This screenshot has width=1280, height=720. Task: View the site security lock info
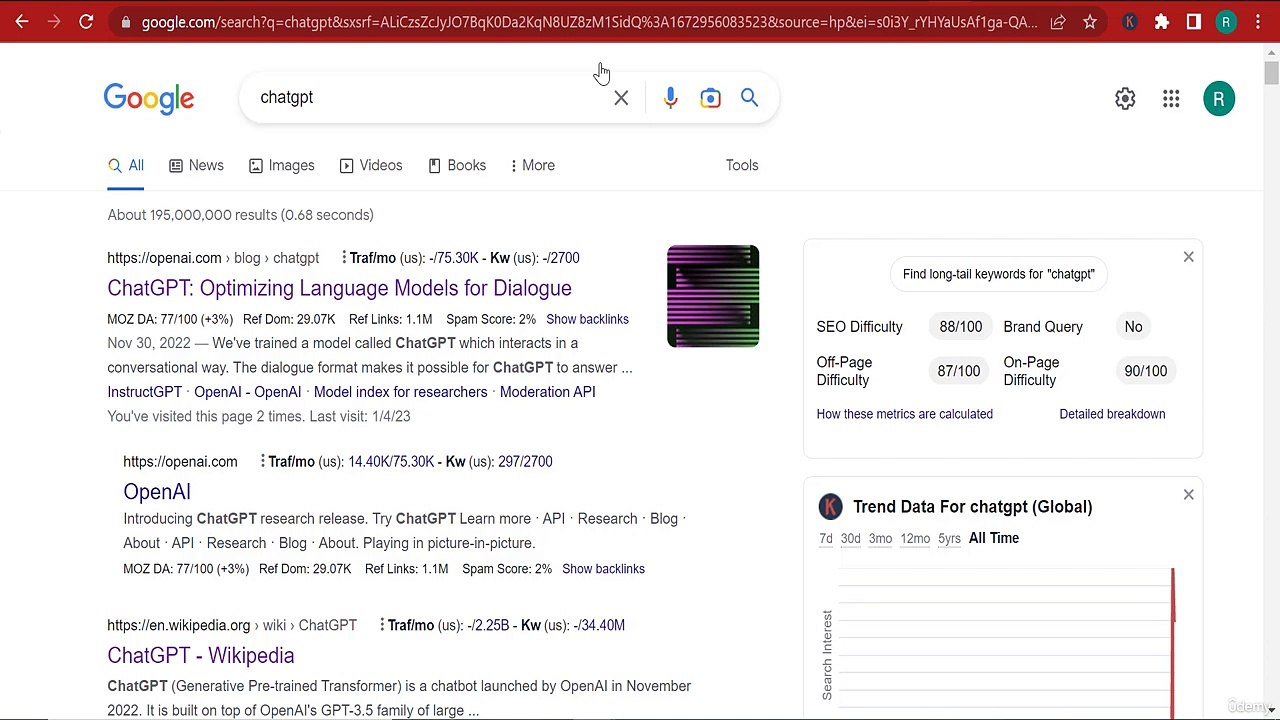click(x=124, y=21)
